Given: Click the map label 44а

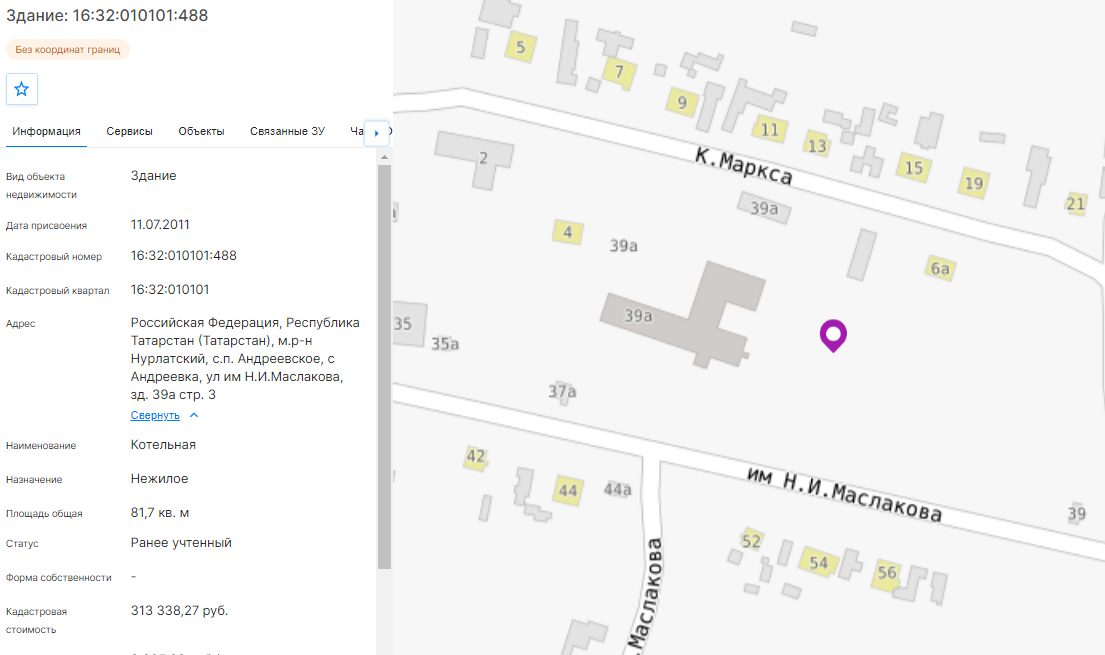Looking at the screenshot, I should [617, 489].
